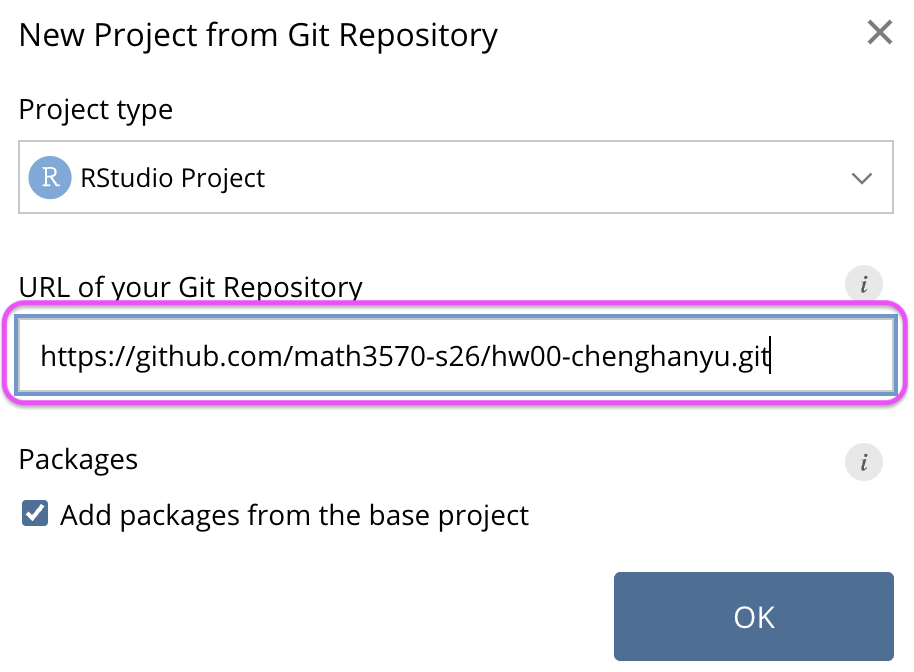Image resolution: width=914 pixels, height=672 pixels.
Task: Click the R logo icon
Action: [x=50, y=178]
